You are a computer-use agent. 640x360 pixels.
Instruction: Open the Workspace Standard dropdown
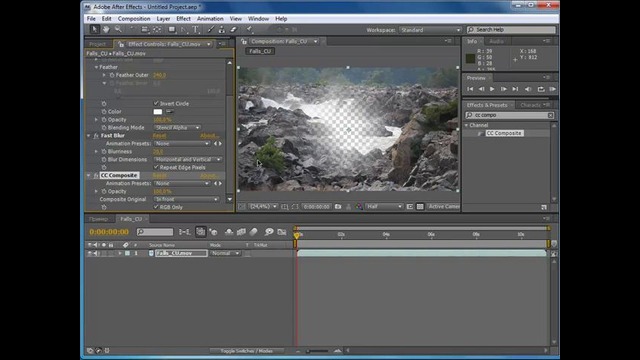(x=431, y=30)
